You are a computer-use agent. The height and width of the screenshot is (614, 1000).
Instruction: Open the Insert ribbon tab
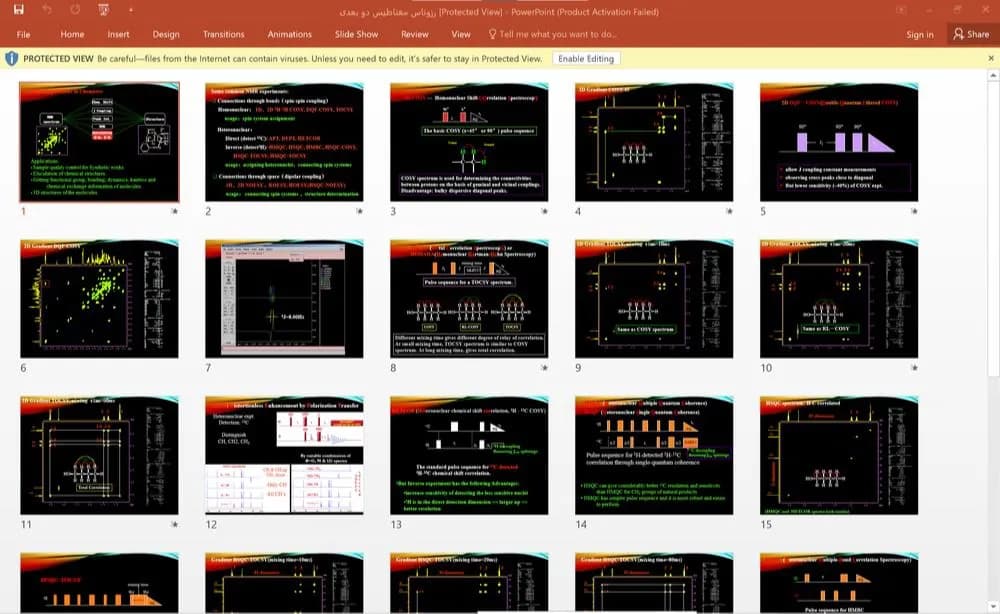pyautogui.click(x=118, y=34)
